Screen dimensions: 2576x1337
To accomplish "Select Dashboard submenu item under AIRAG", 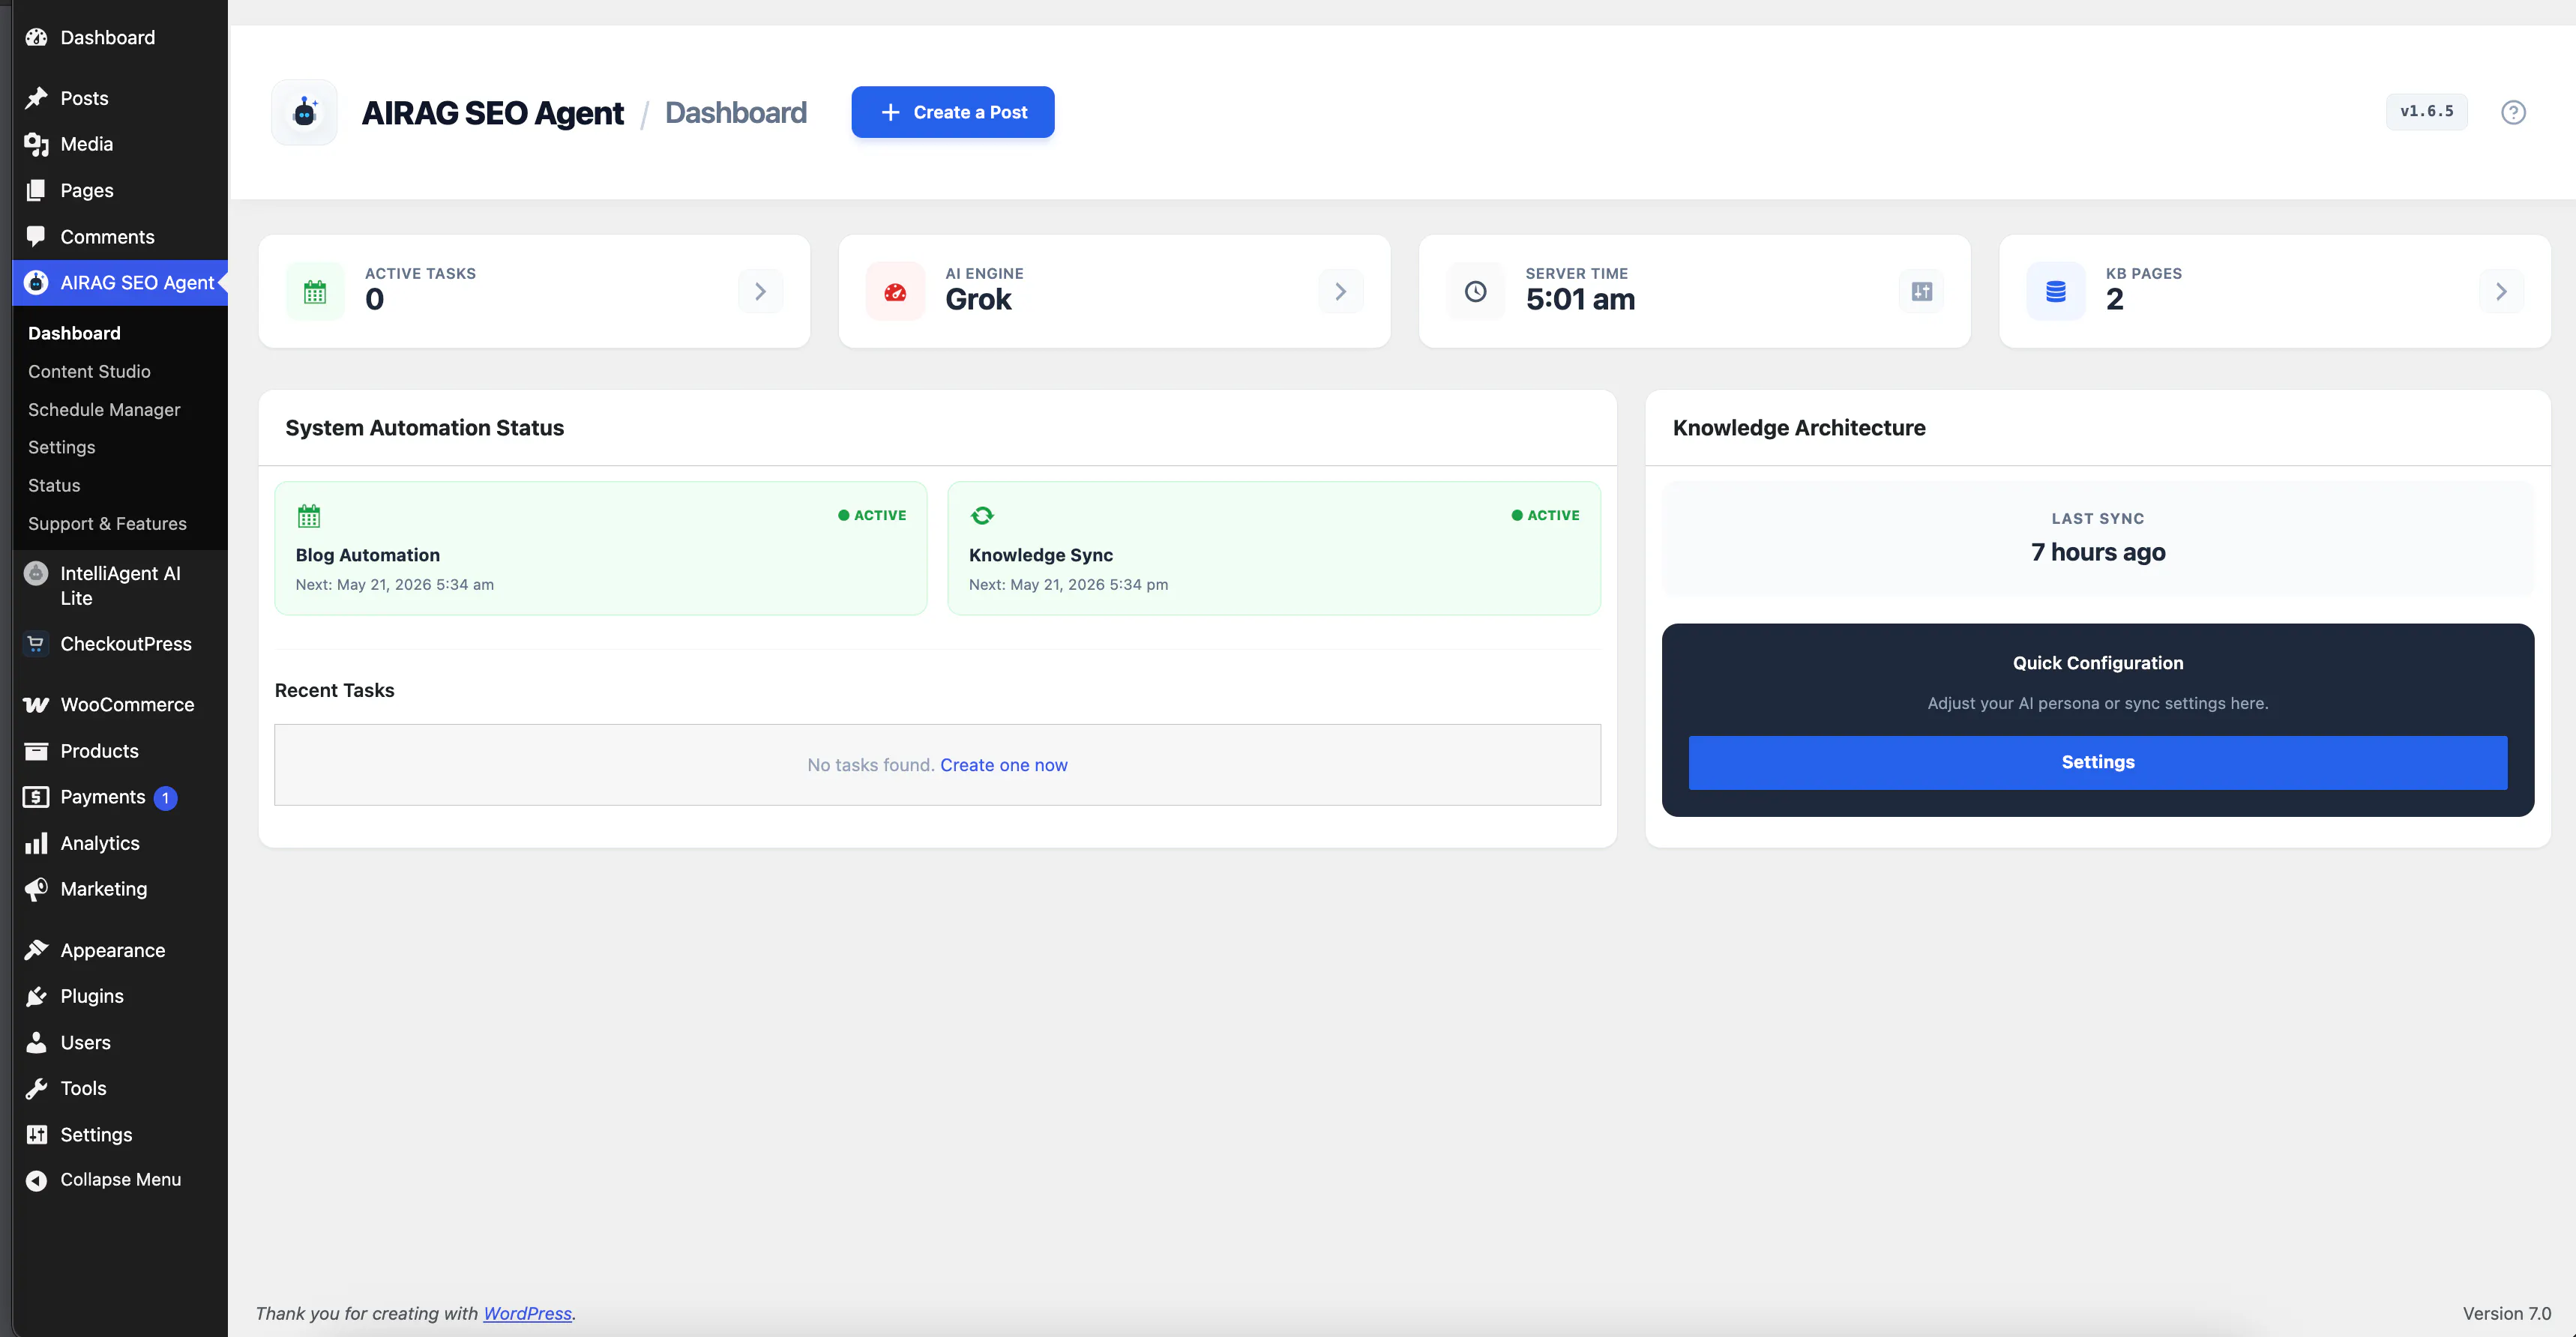I will tap(74, 333).
